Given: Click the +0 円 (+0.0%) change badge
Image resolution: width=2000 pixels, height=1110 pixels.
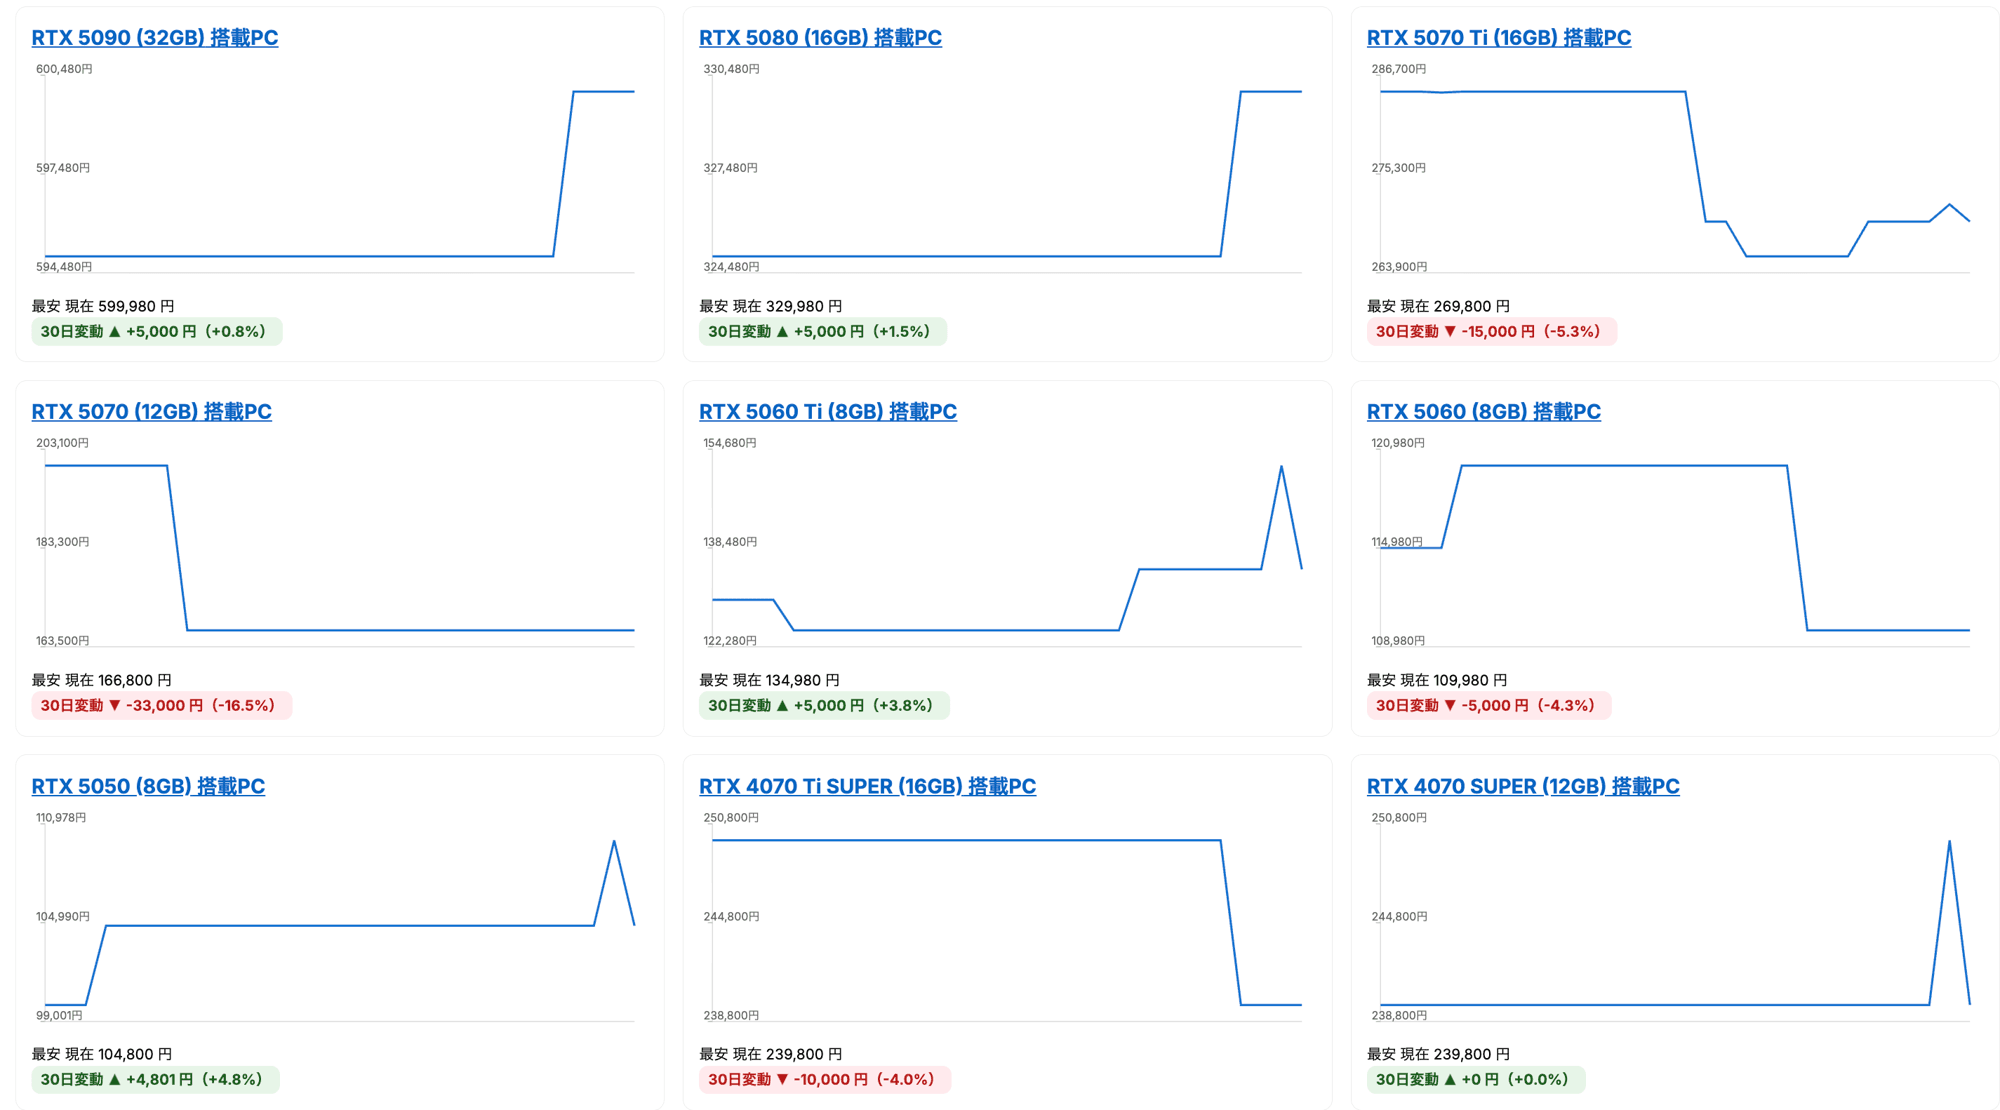Looking at the screenshot, I should pos(1475,1080).
